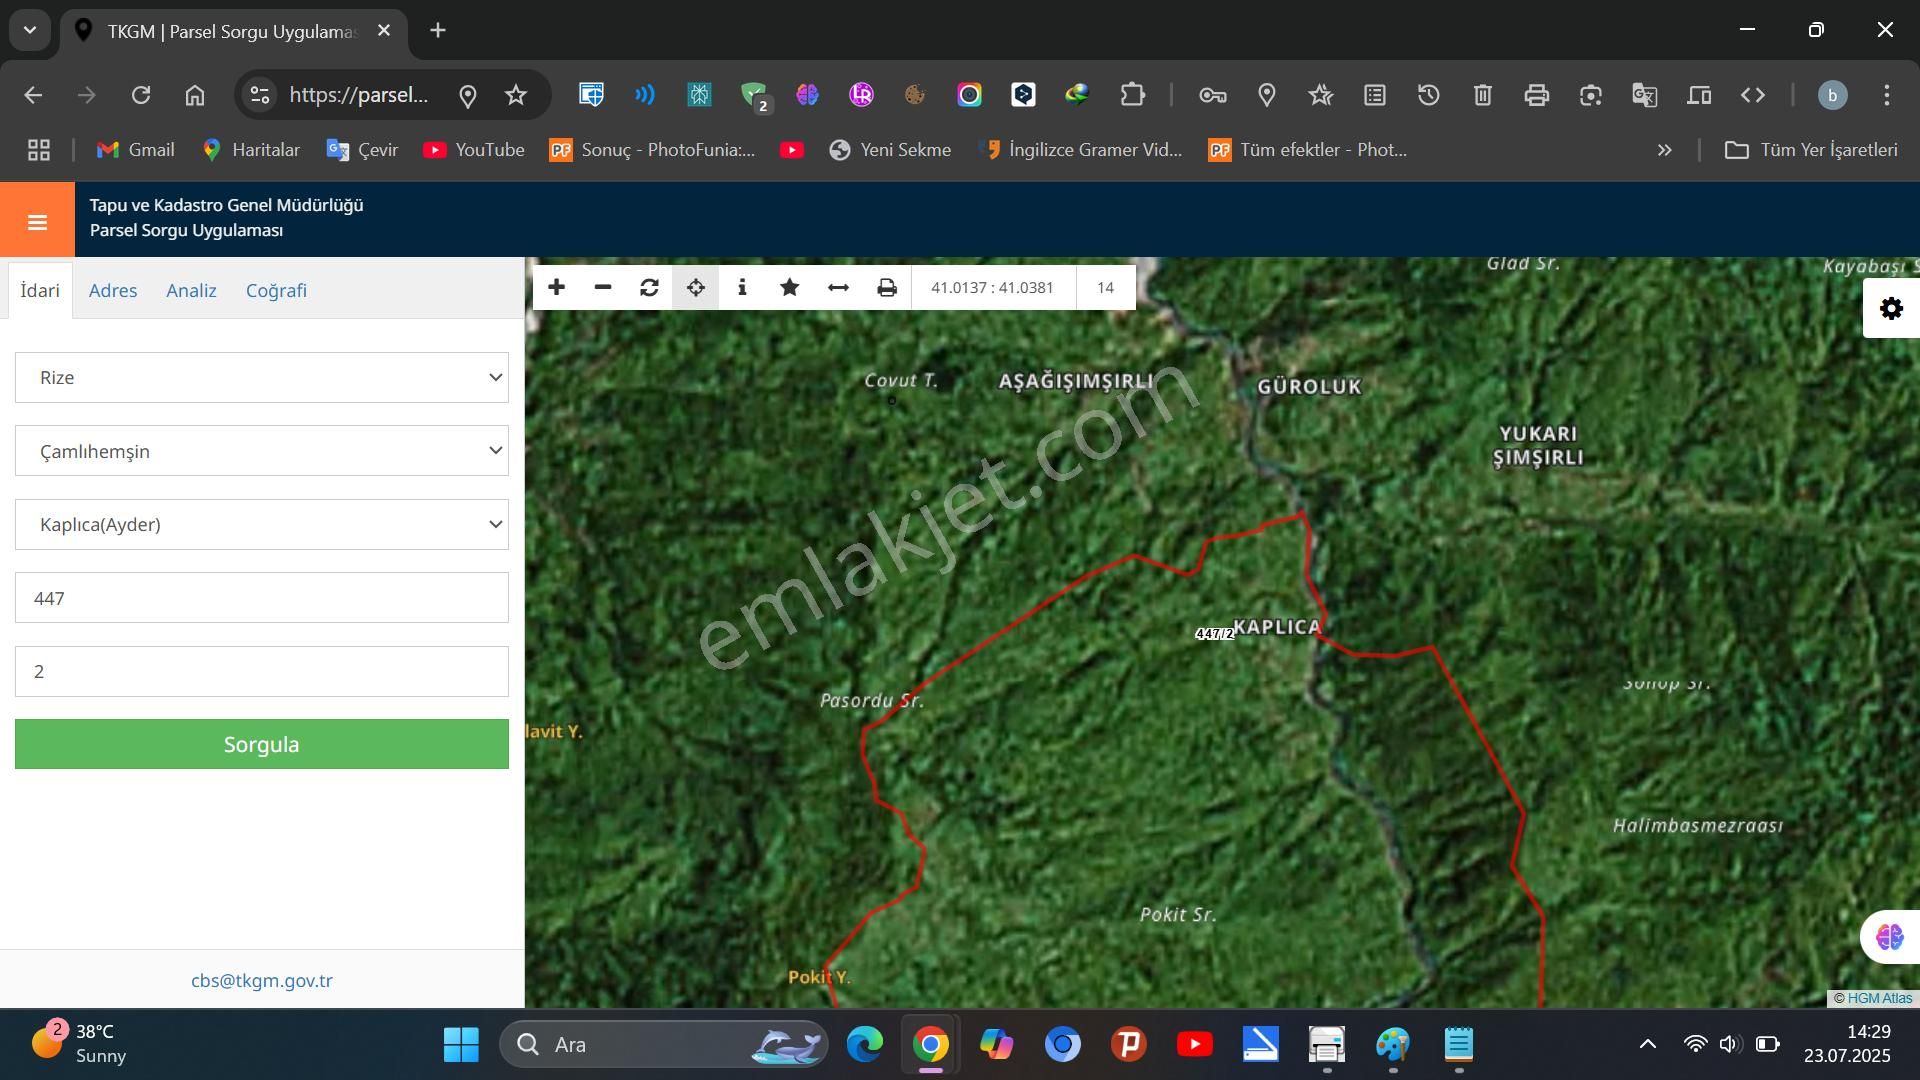Select the measure distance arrow tool

tap(838, 288)
